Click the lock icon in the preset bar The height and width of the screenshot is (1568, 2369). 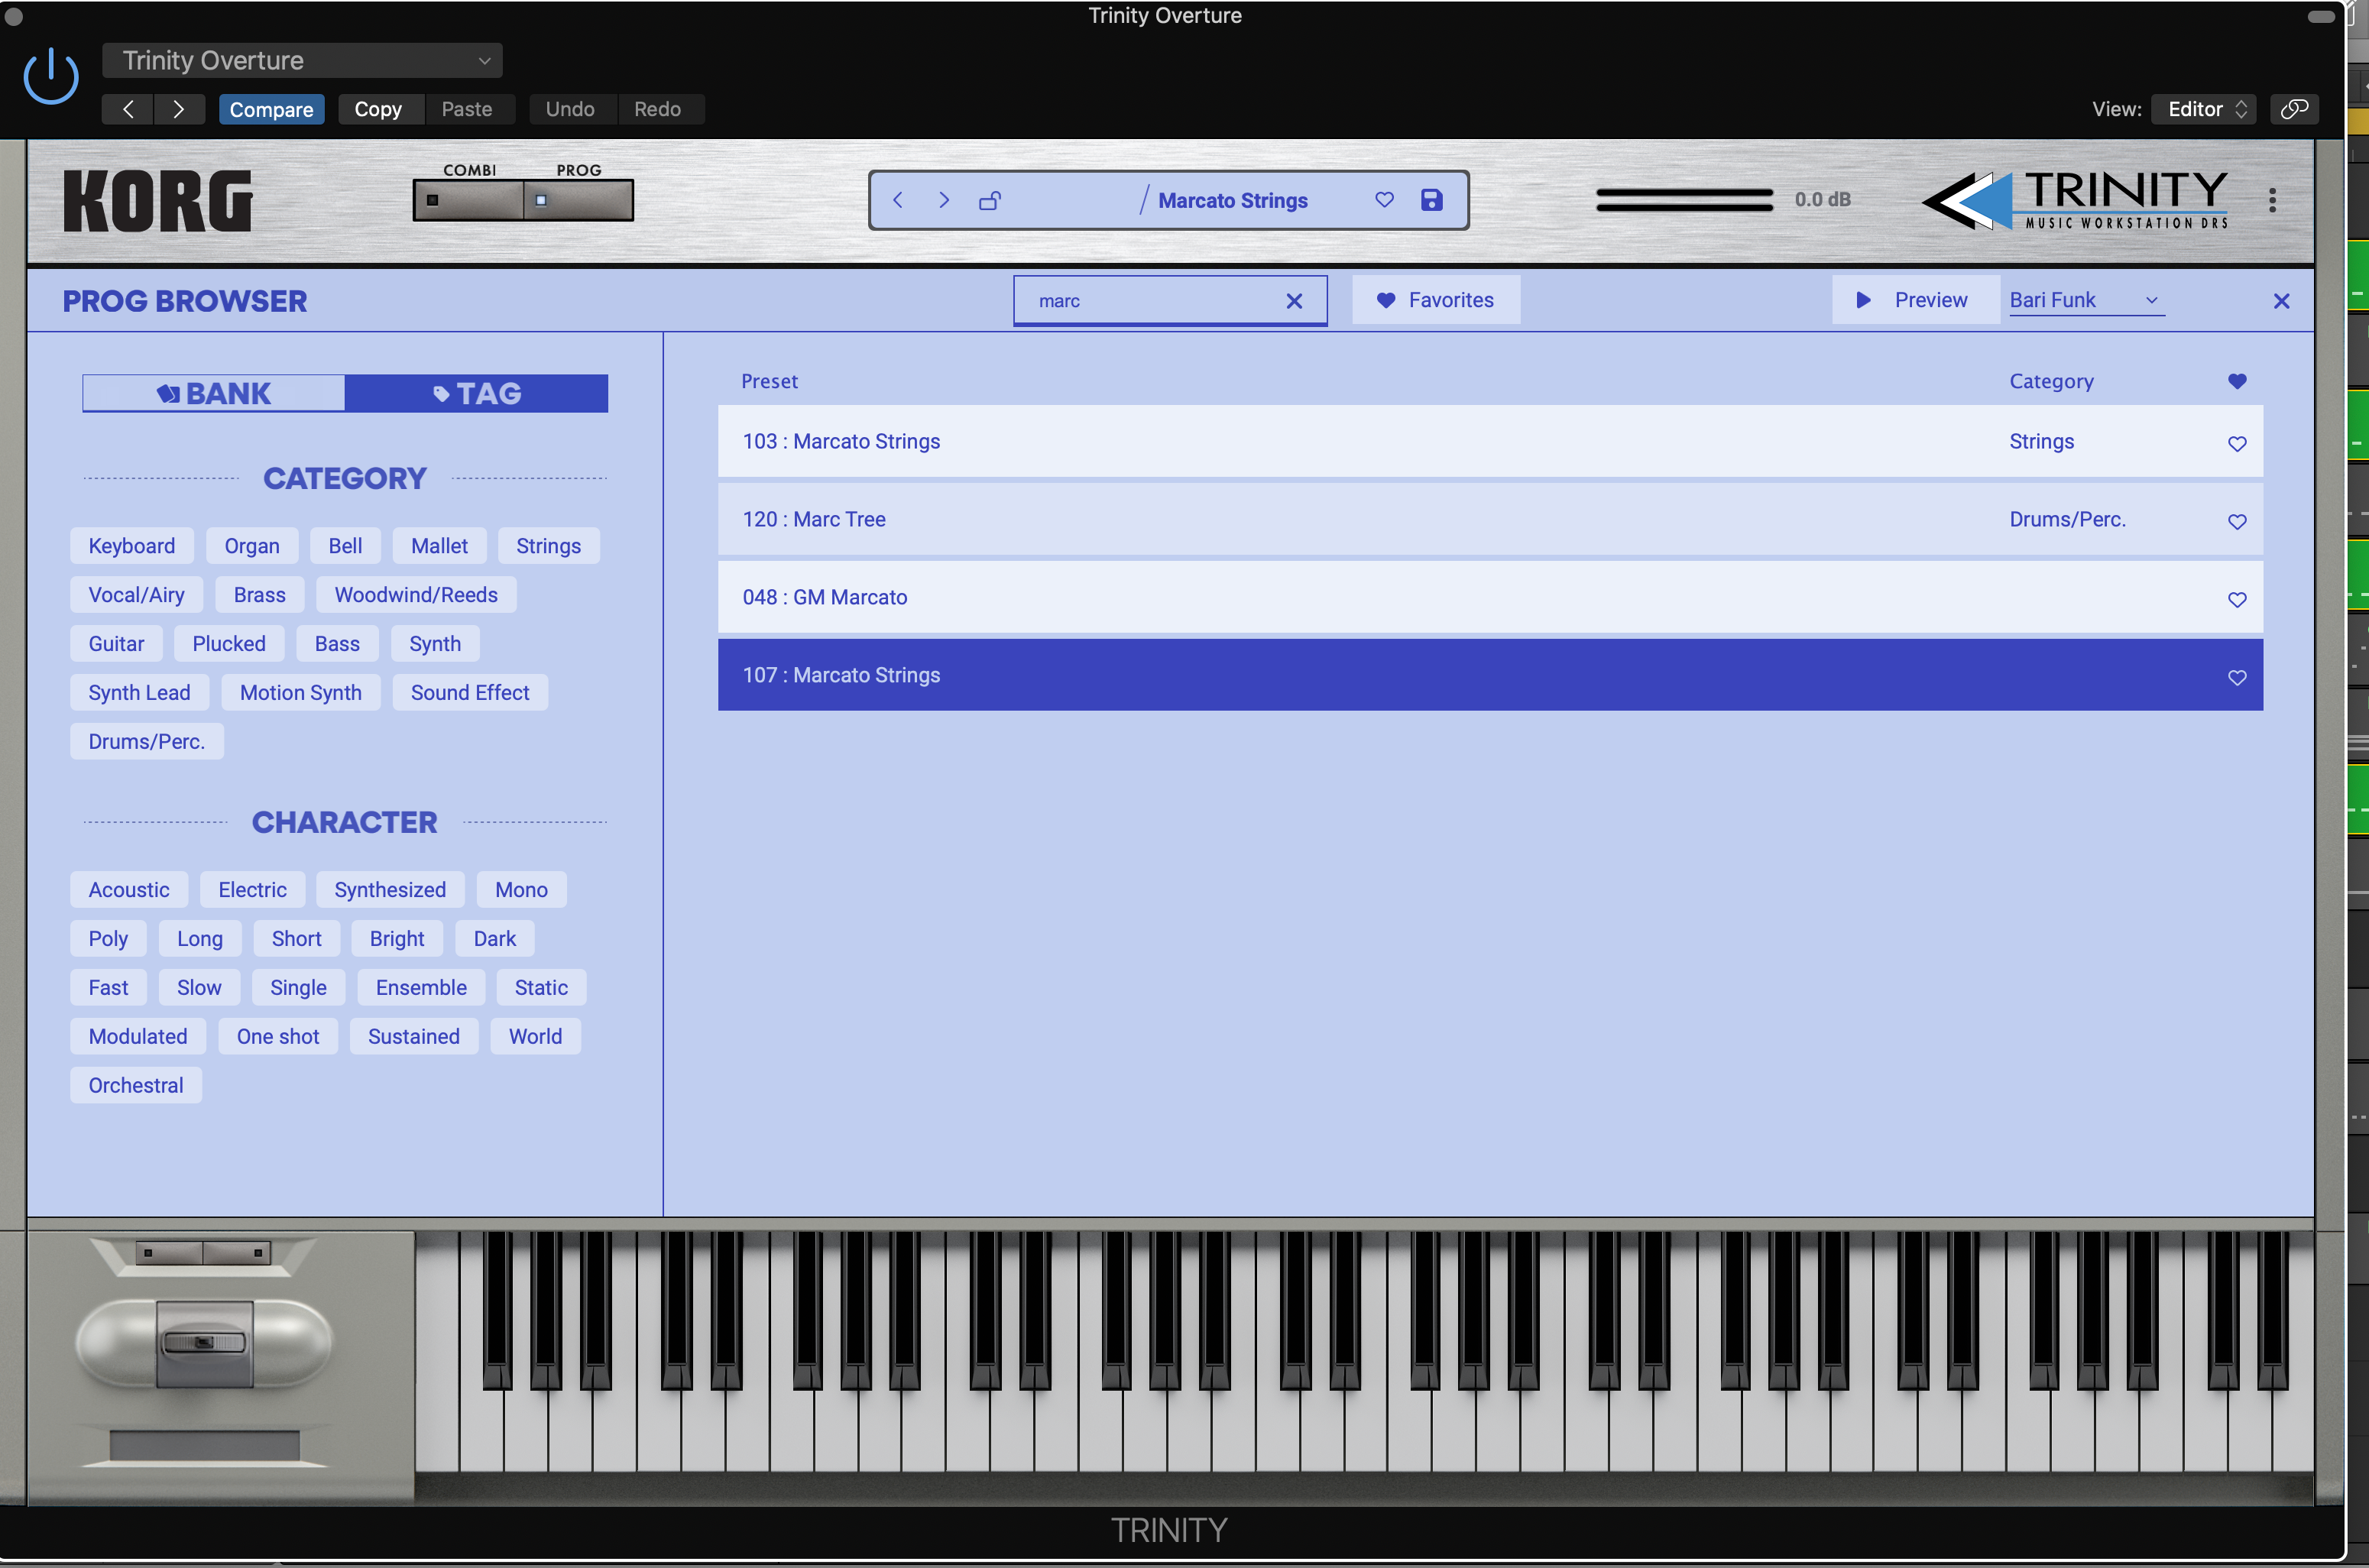click(x=989, y=200)
